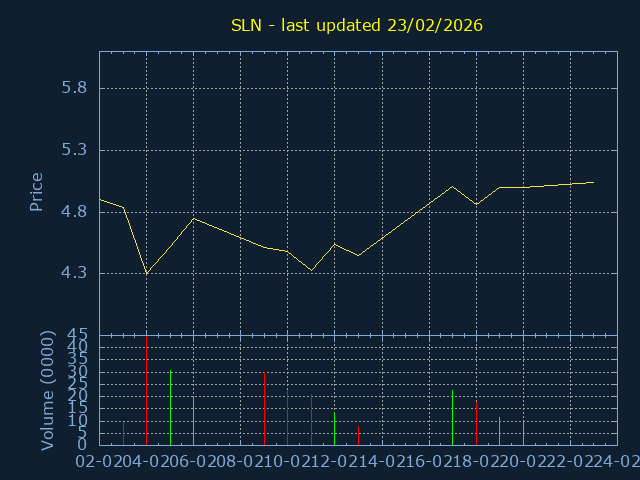Screen dimensions: 640x480
Task: Click the shortest red volume bar
Action: (x=358, y=435)
